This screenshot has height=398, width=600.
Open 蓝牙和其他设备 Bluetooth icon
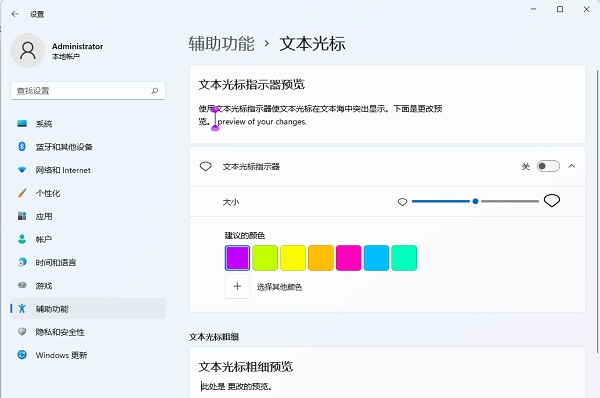click(x=22, y=146)
